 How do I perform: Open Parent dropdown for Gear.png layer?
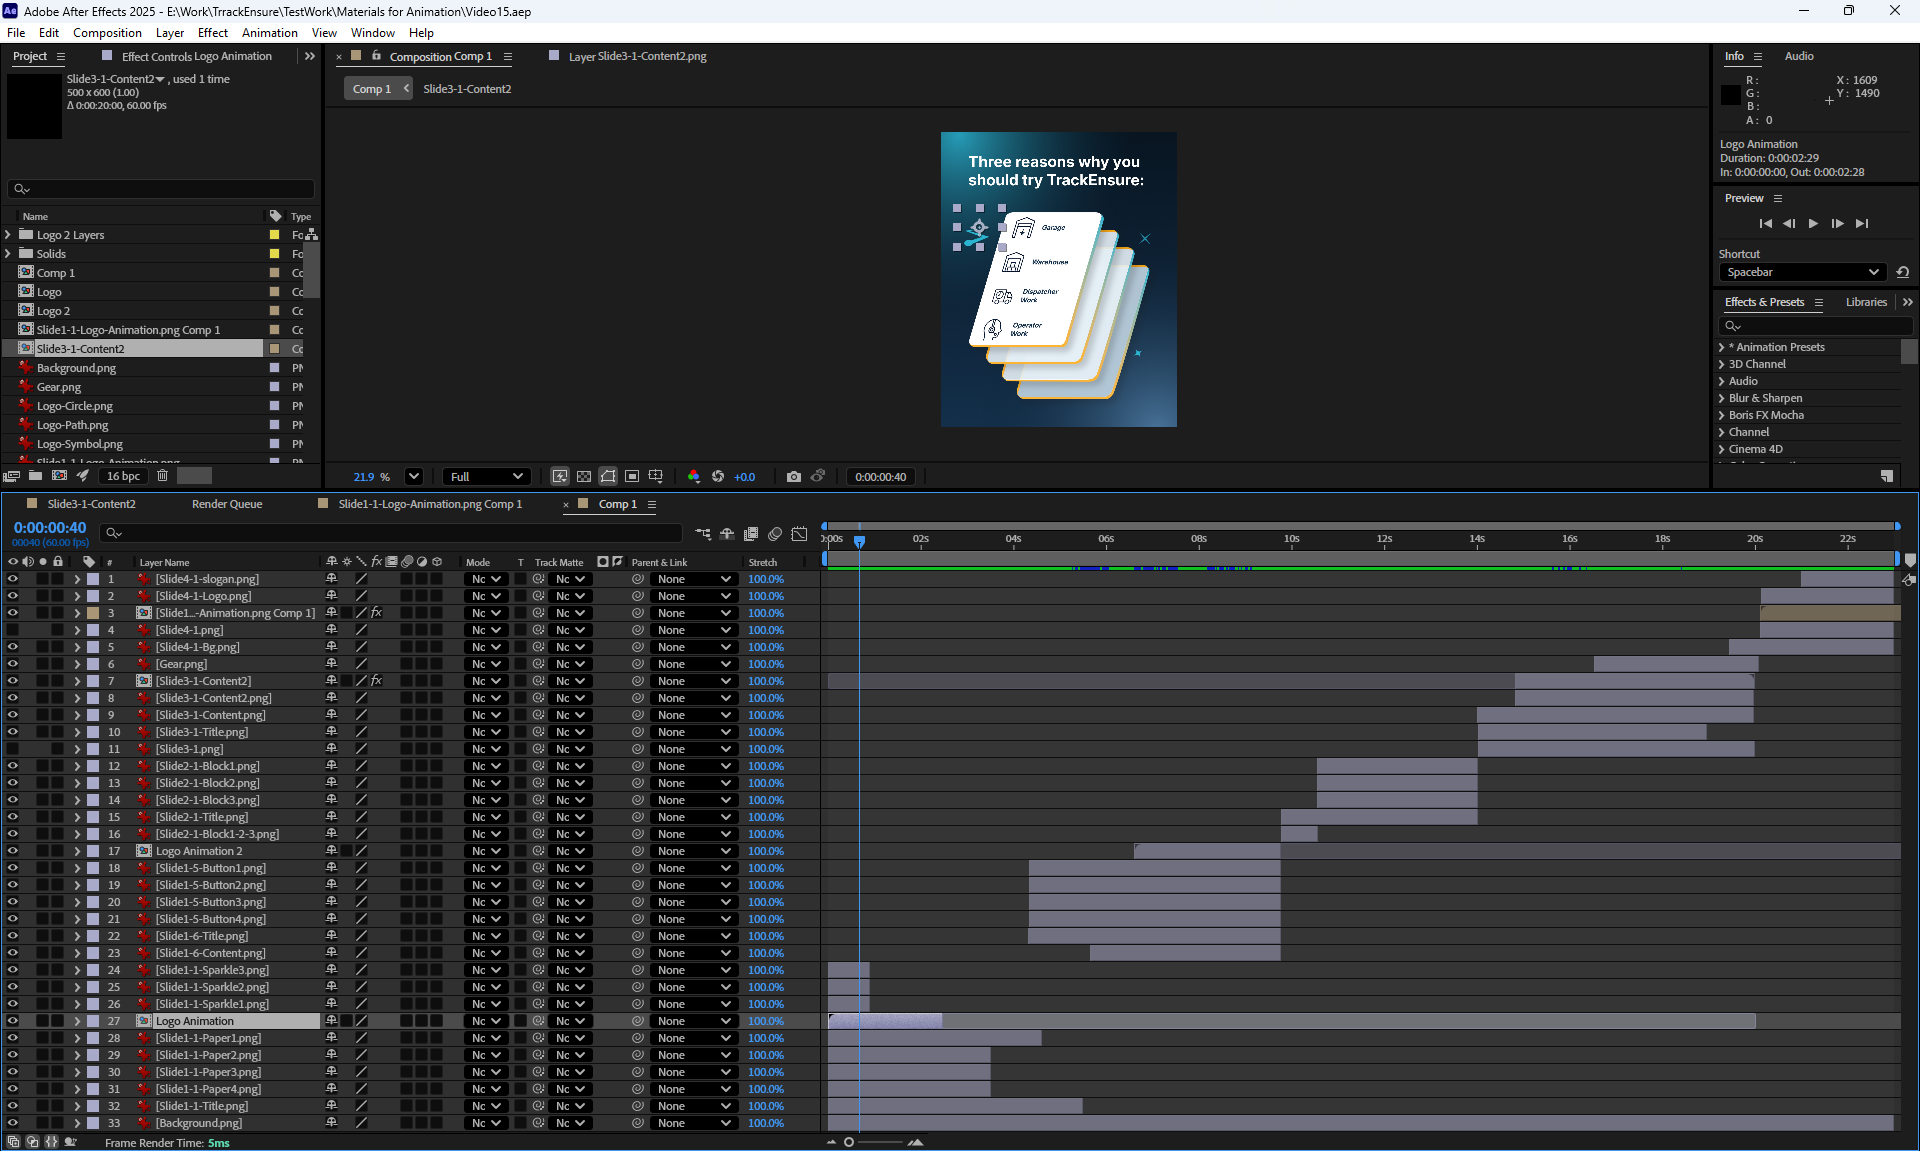(694, 664)
